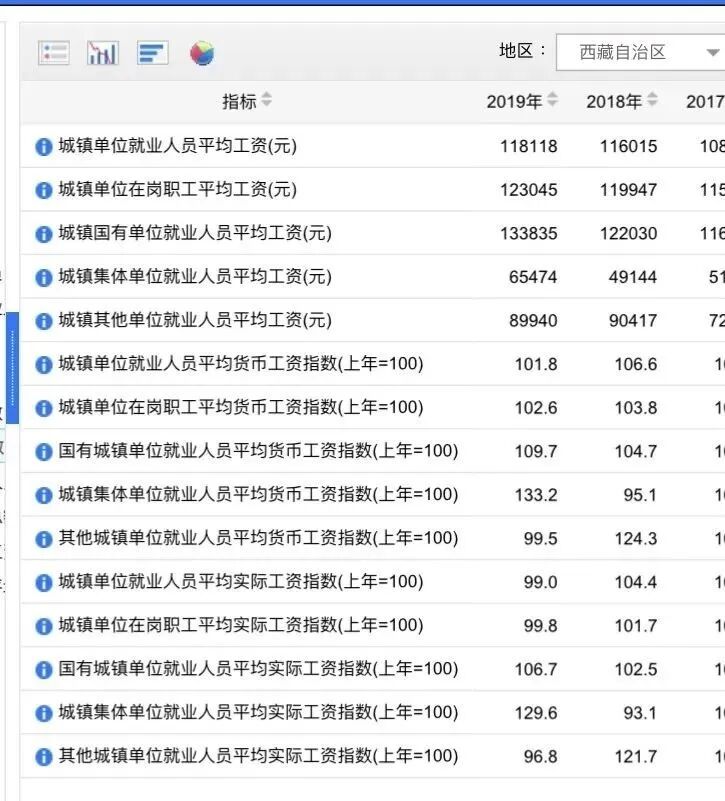Open info for 城镇单位就业人员平均工资(元)
This screenshot has height=801, width=725.
(44, 147)
